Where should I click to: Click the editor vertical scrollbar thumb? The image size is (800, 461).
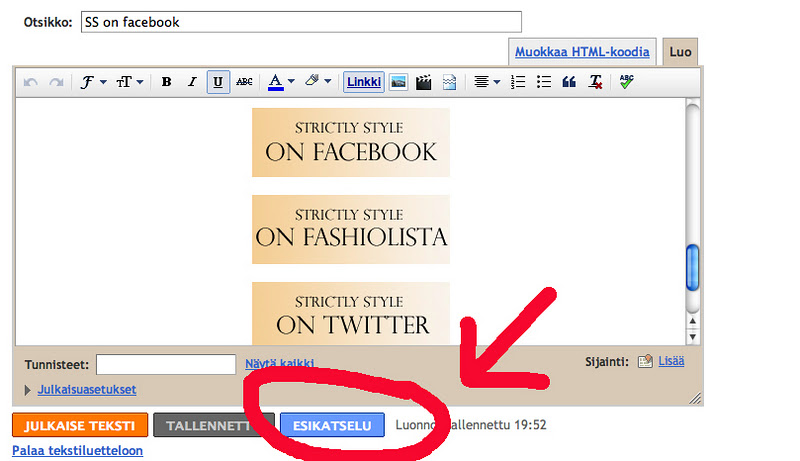pyautogui.click(x=692, y=268)
